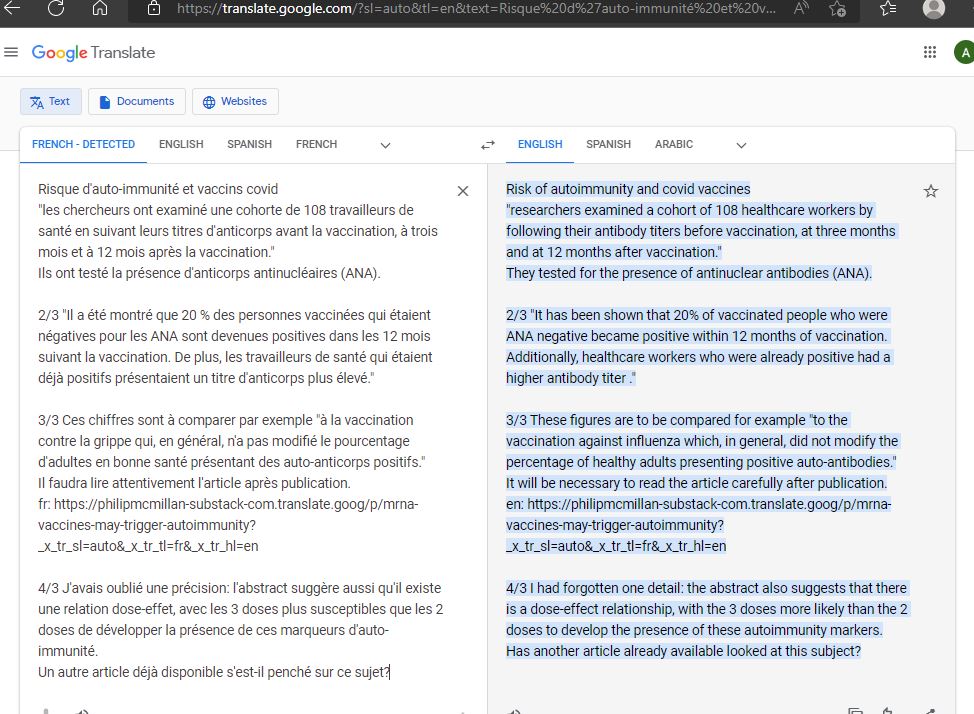Open Google account avatar 'A'

964,53
